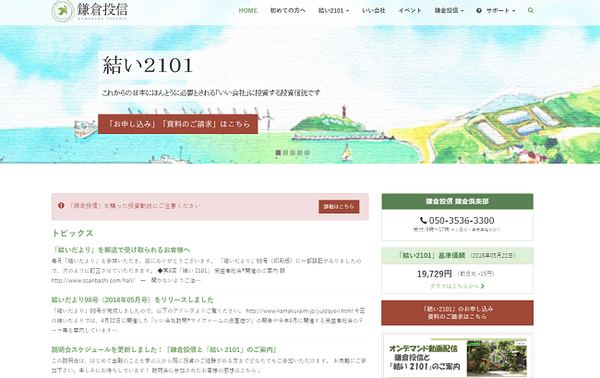Click the 結い2101 基準価額 header
This screenshot has height=378, width=600.
click(x=457, y=256)
